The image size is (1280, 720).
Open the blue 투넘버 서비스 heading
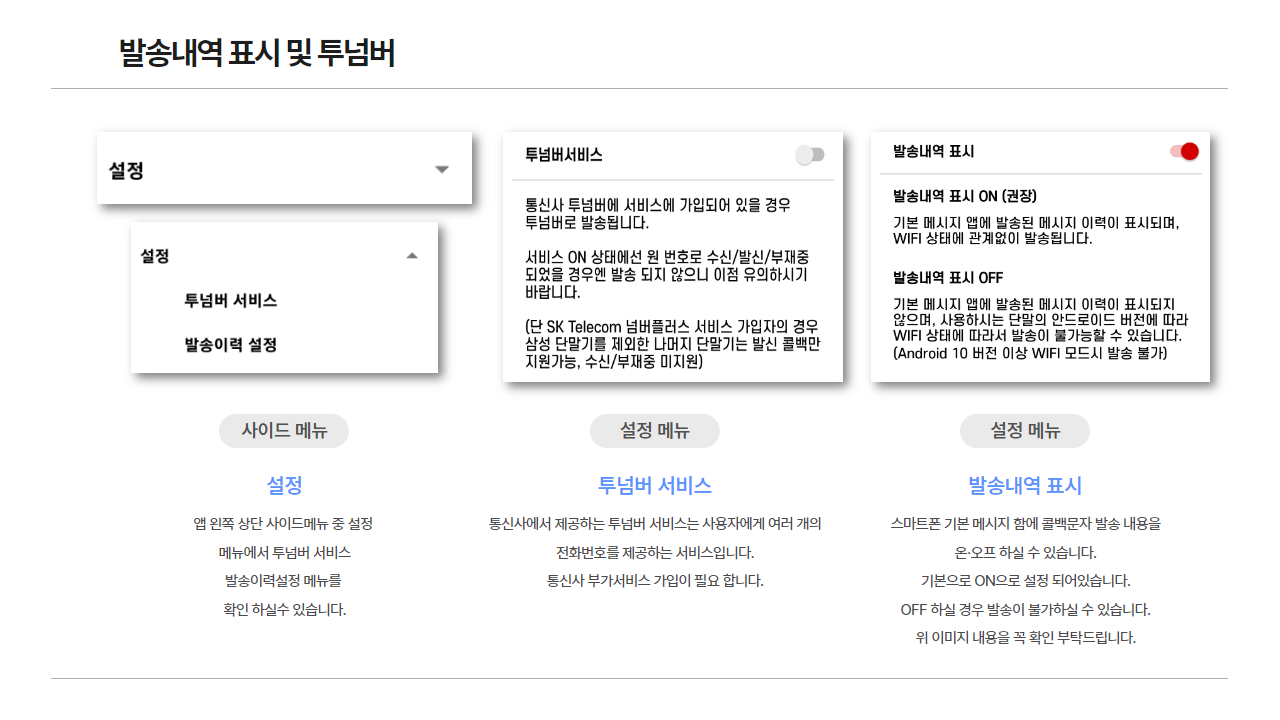coord(655,486)
